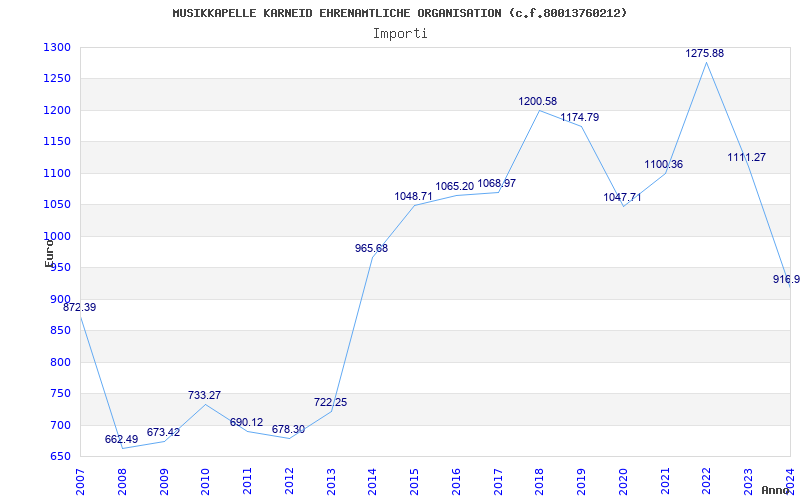The height and width of the screenshot is (500, 800).
Task: Select the 1048.71 data label
Action: pos(413,196)
